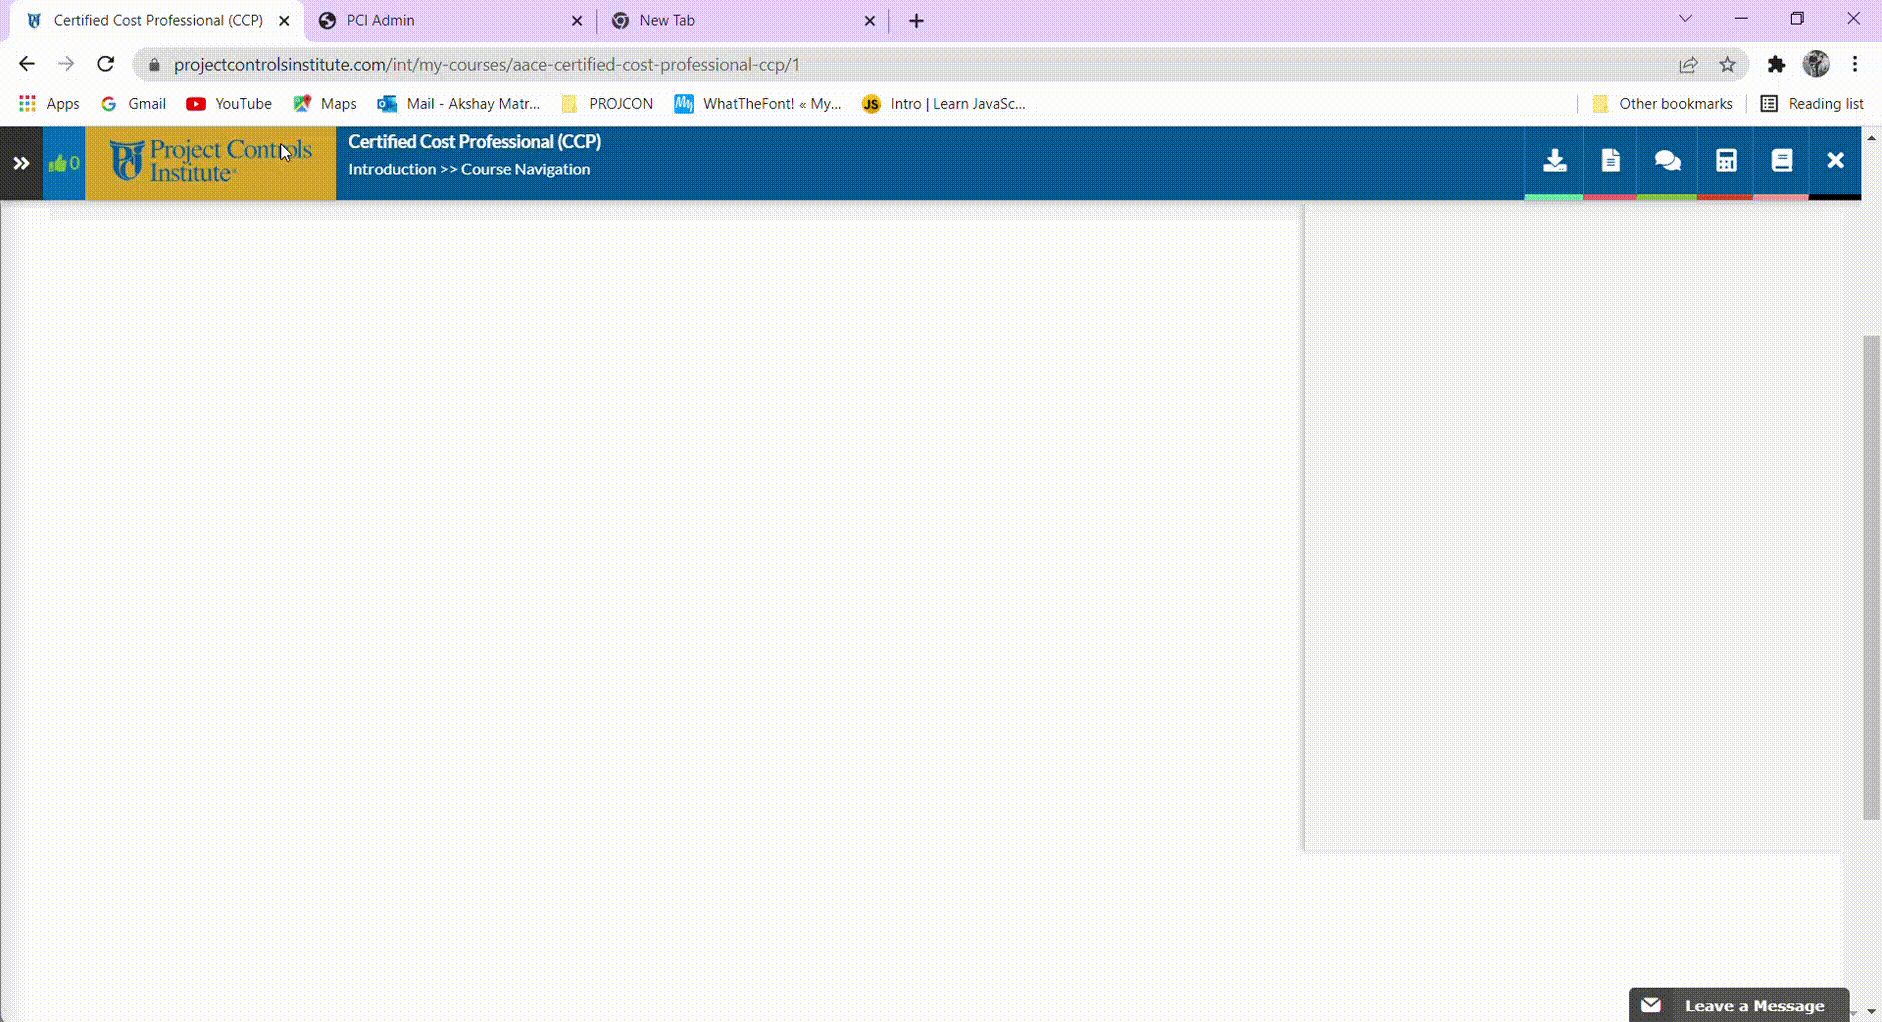
Task: Open the Other bookmarks folder
Action: tap(1662, 104)
